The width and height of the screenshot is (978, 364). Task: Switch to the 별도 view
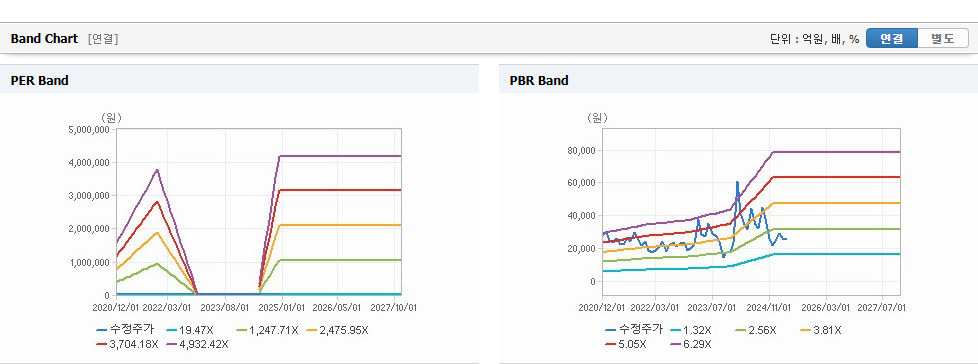point(943,38)
